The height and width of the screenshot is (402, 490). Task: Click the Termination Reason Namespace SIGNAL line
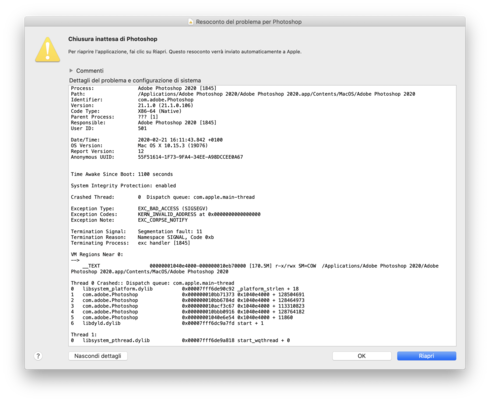(142, 237)
